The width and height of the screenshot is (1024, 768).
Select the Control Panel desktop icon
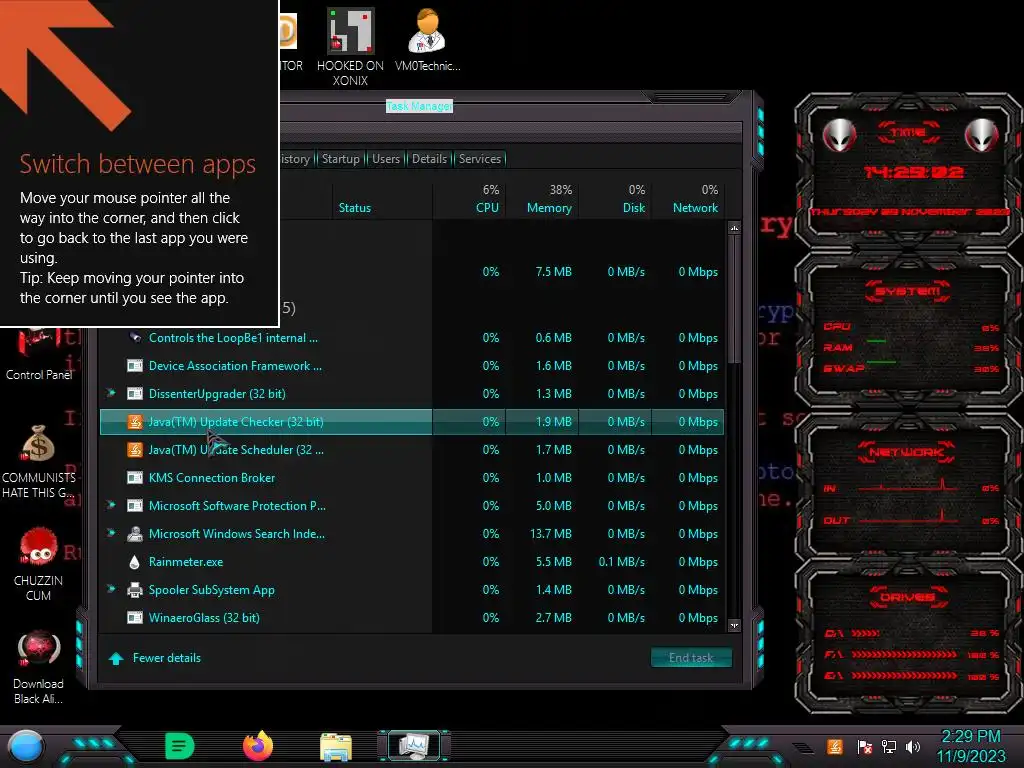click(x=39, y=354)
